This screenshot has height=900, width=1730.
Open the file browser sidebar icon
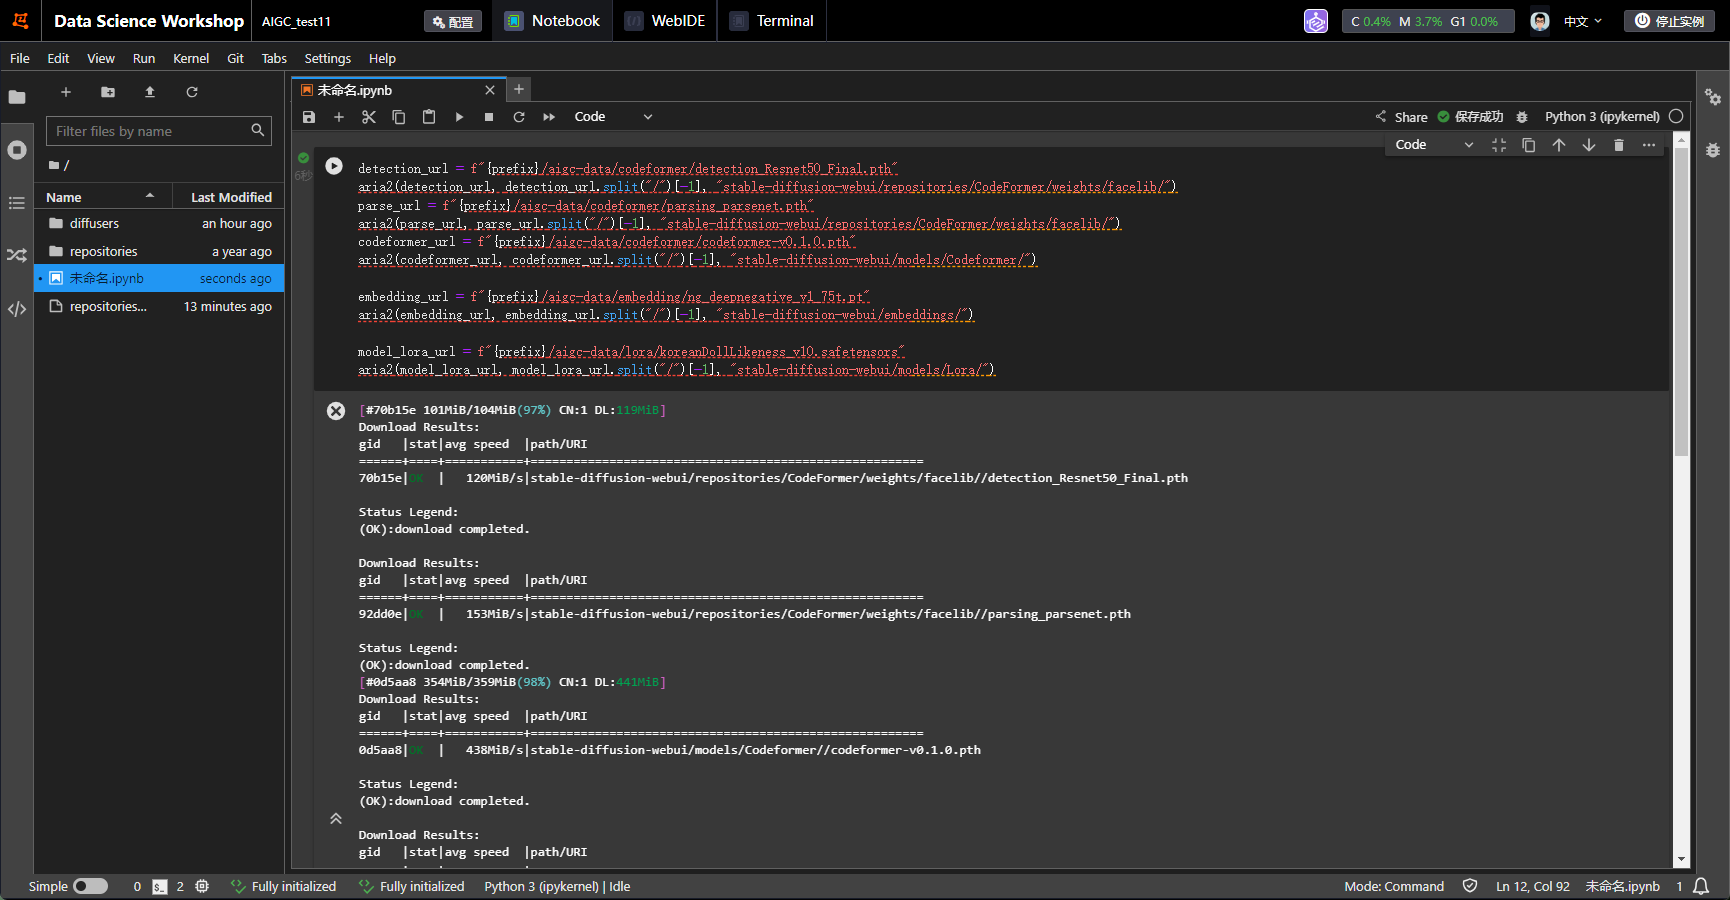pos(17,97)
